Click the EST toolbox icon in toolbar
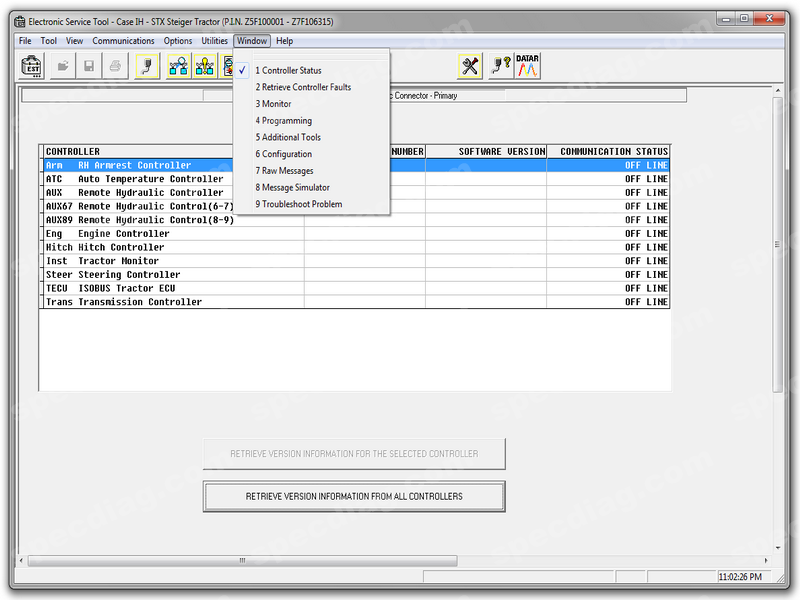Screen dimensions: 800x600 [32, 66]
